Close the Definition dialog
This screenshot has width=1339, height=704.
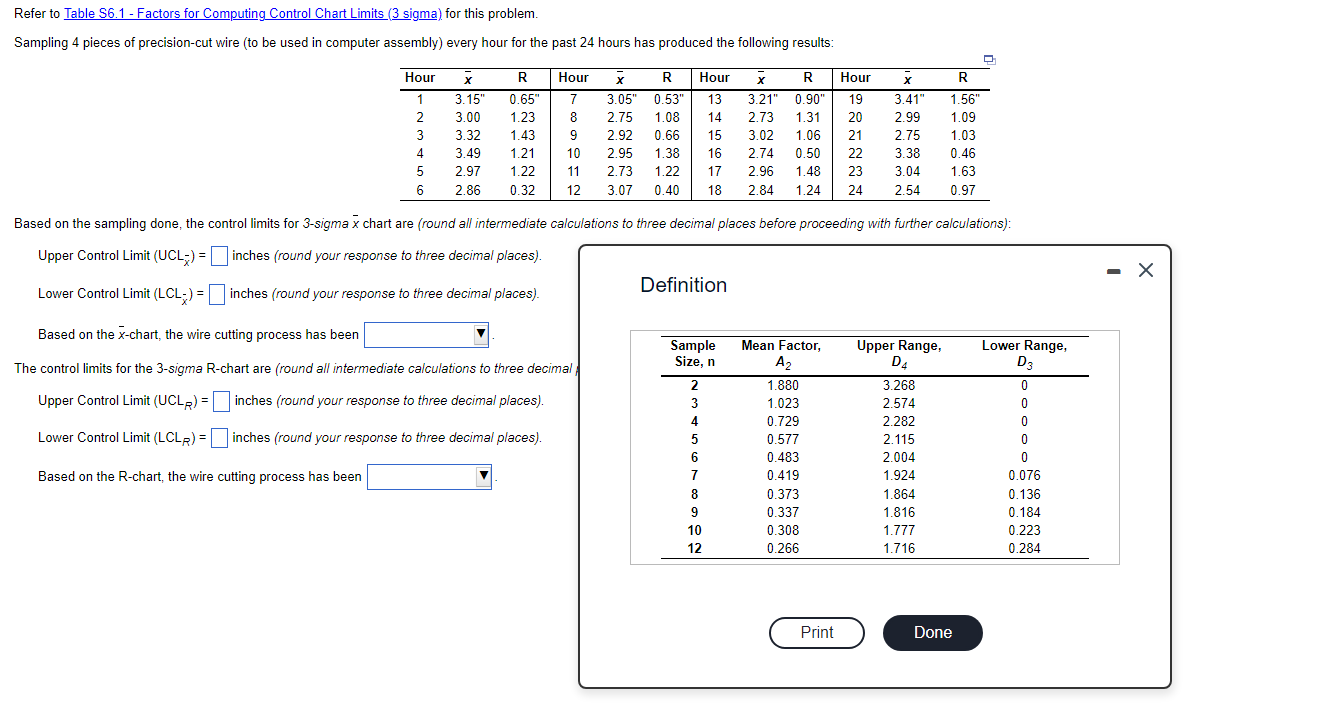coord(1145,269)
